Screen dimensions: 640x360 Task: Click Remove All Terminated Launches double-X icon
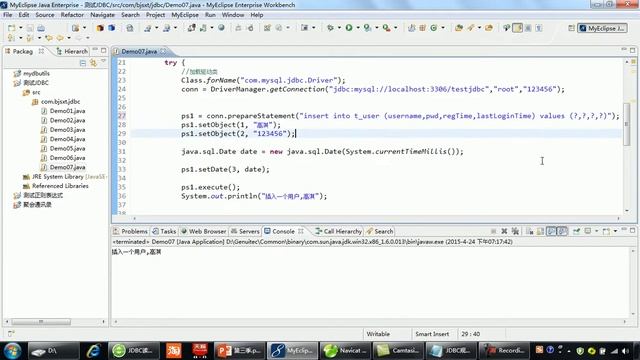click(515, 231)
